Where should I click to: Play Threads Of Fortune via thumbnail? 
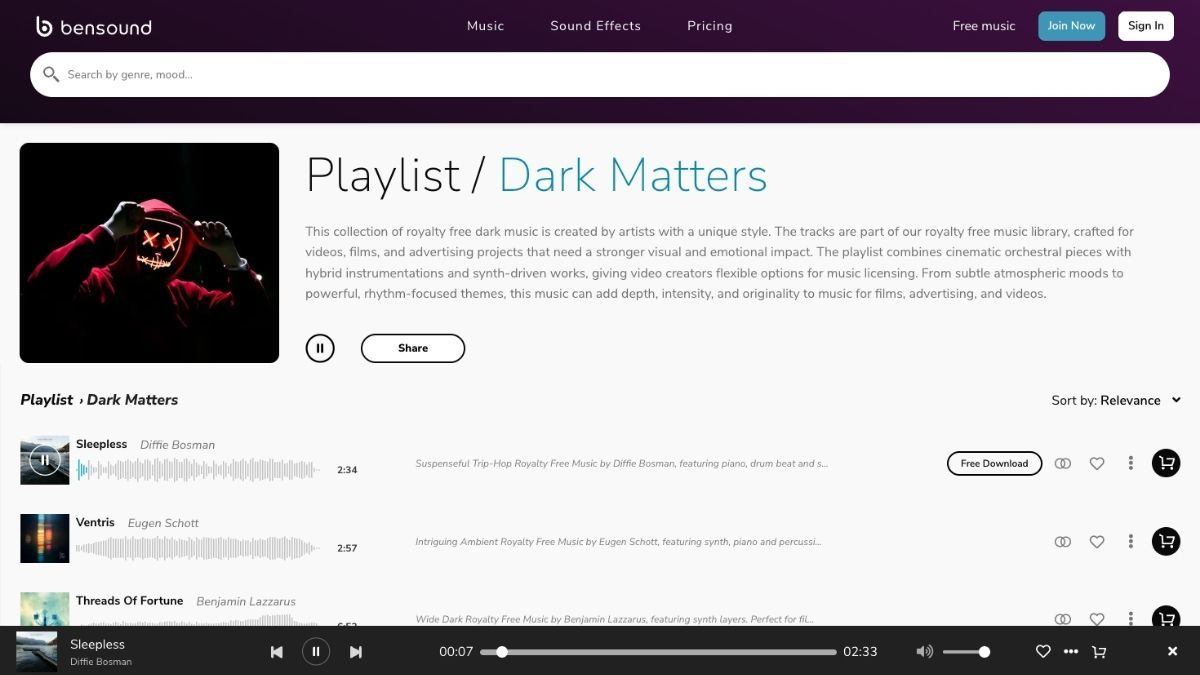[45, 609]
